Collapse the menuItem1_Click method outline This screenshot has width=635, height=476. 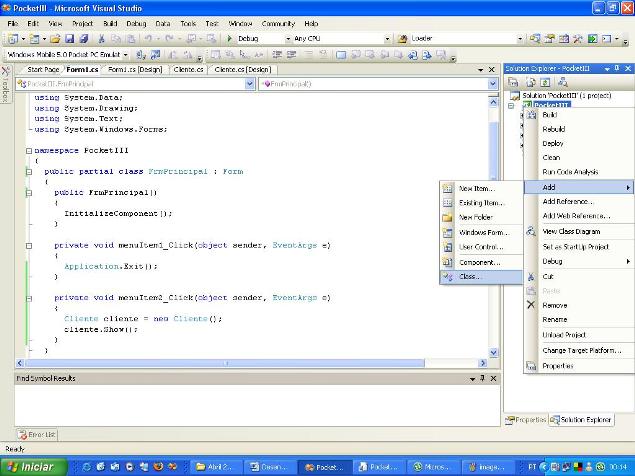[x=29, y=245]
